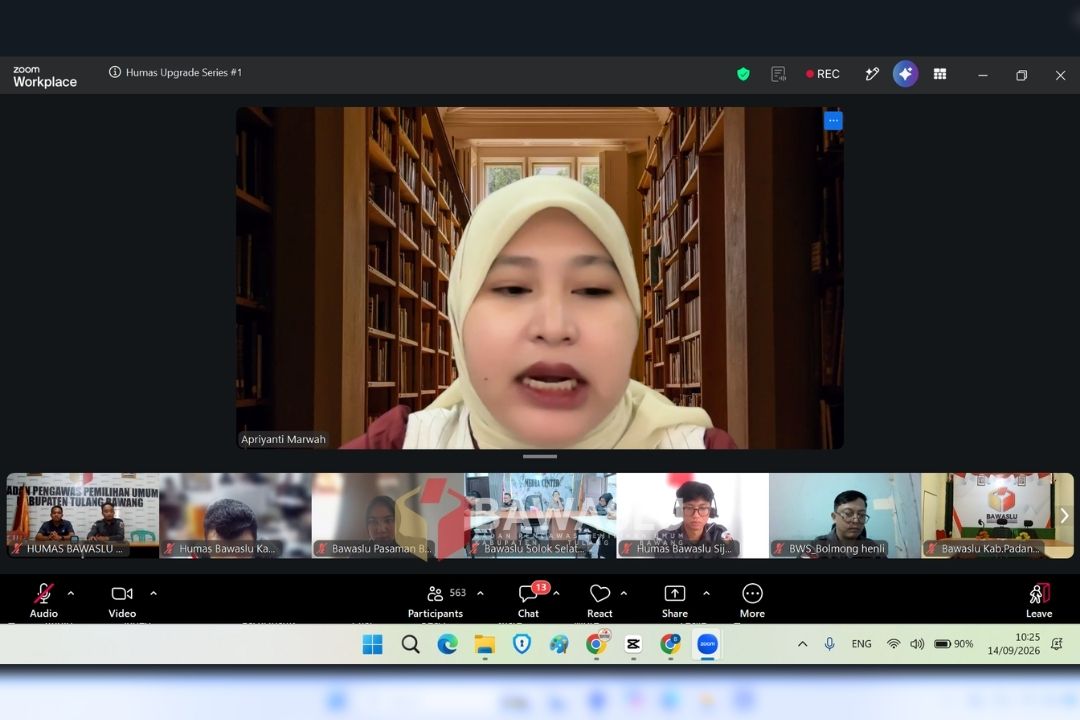Select the Humas Bawaslu Ka... participant thumbnail

tap(236, 515)
